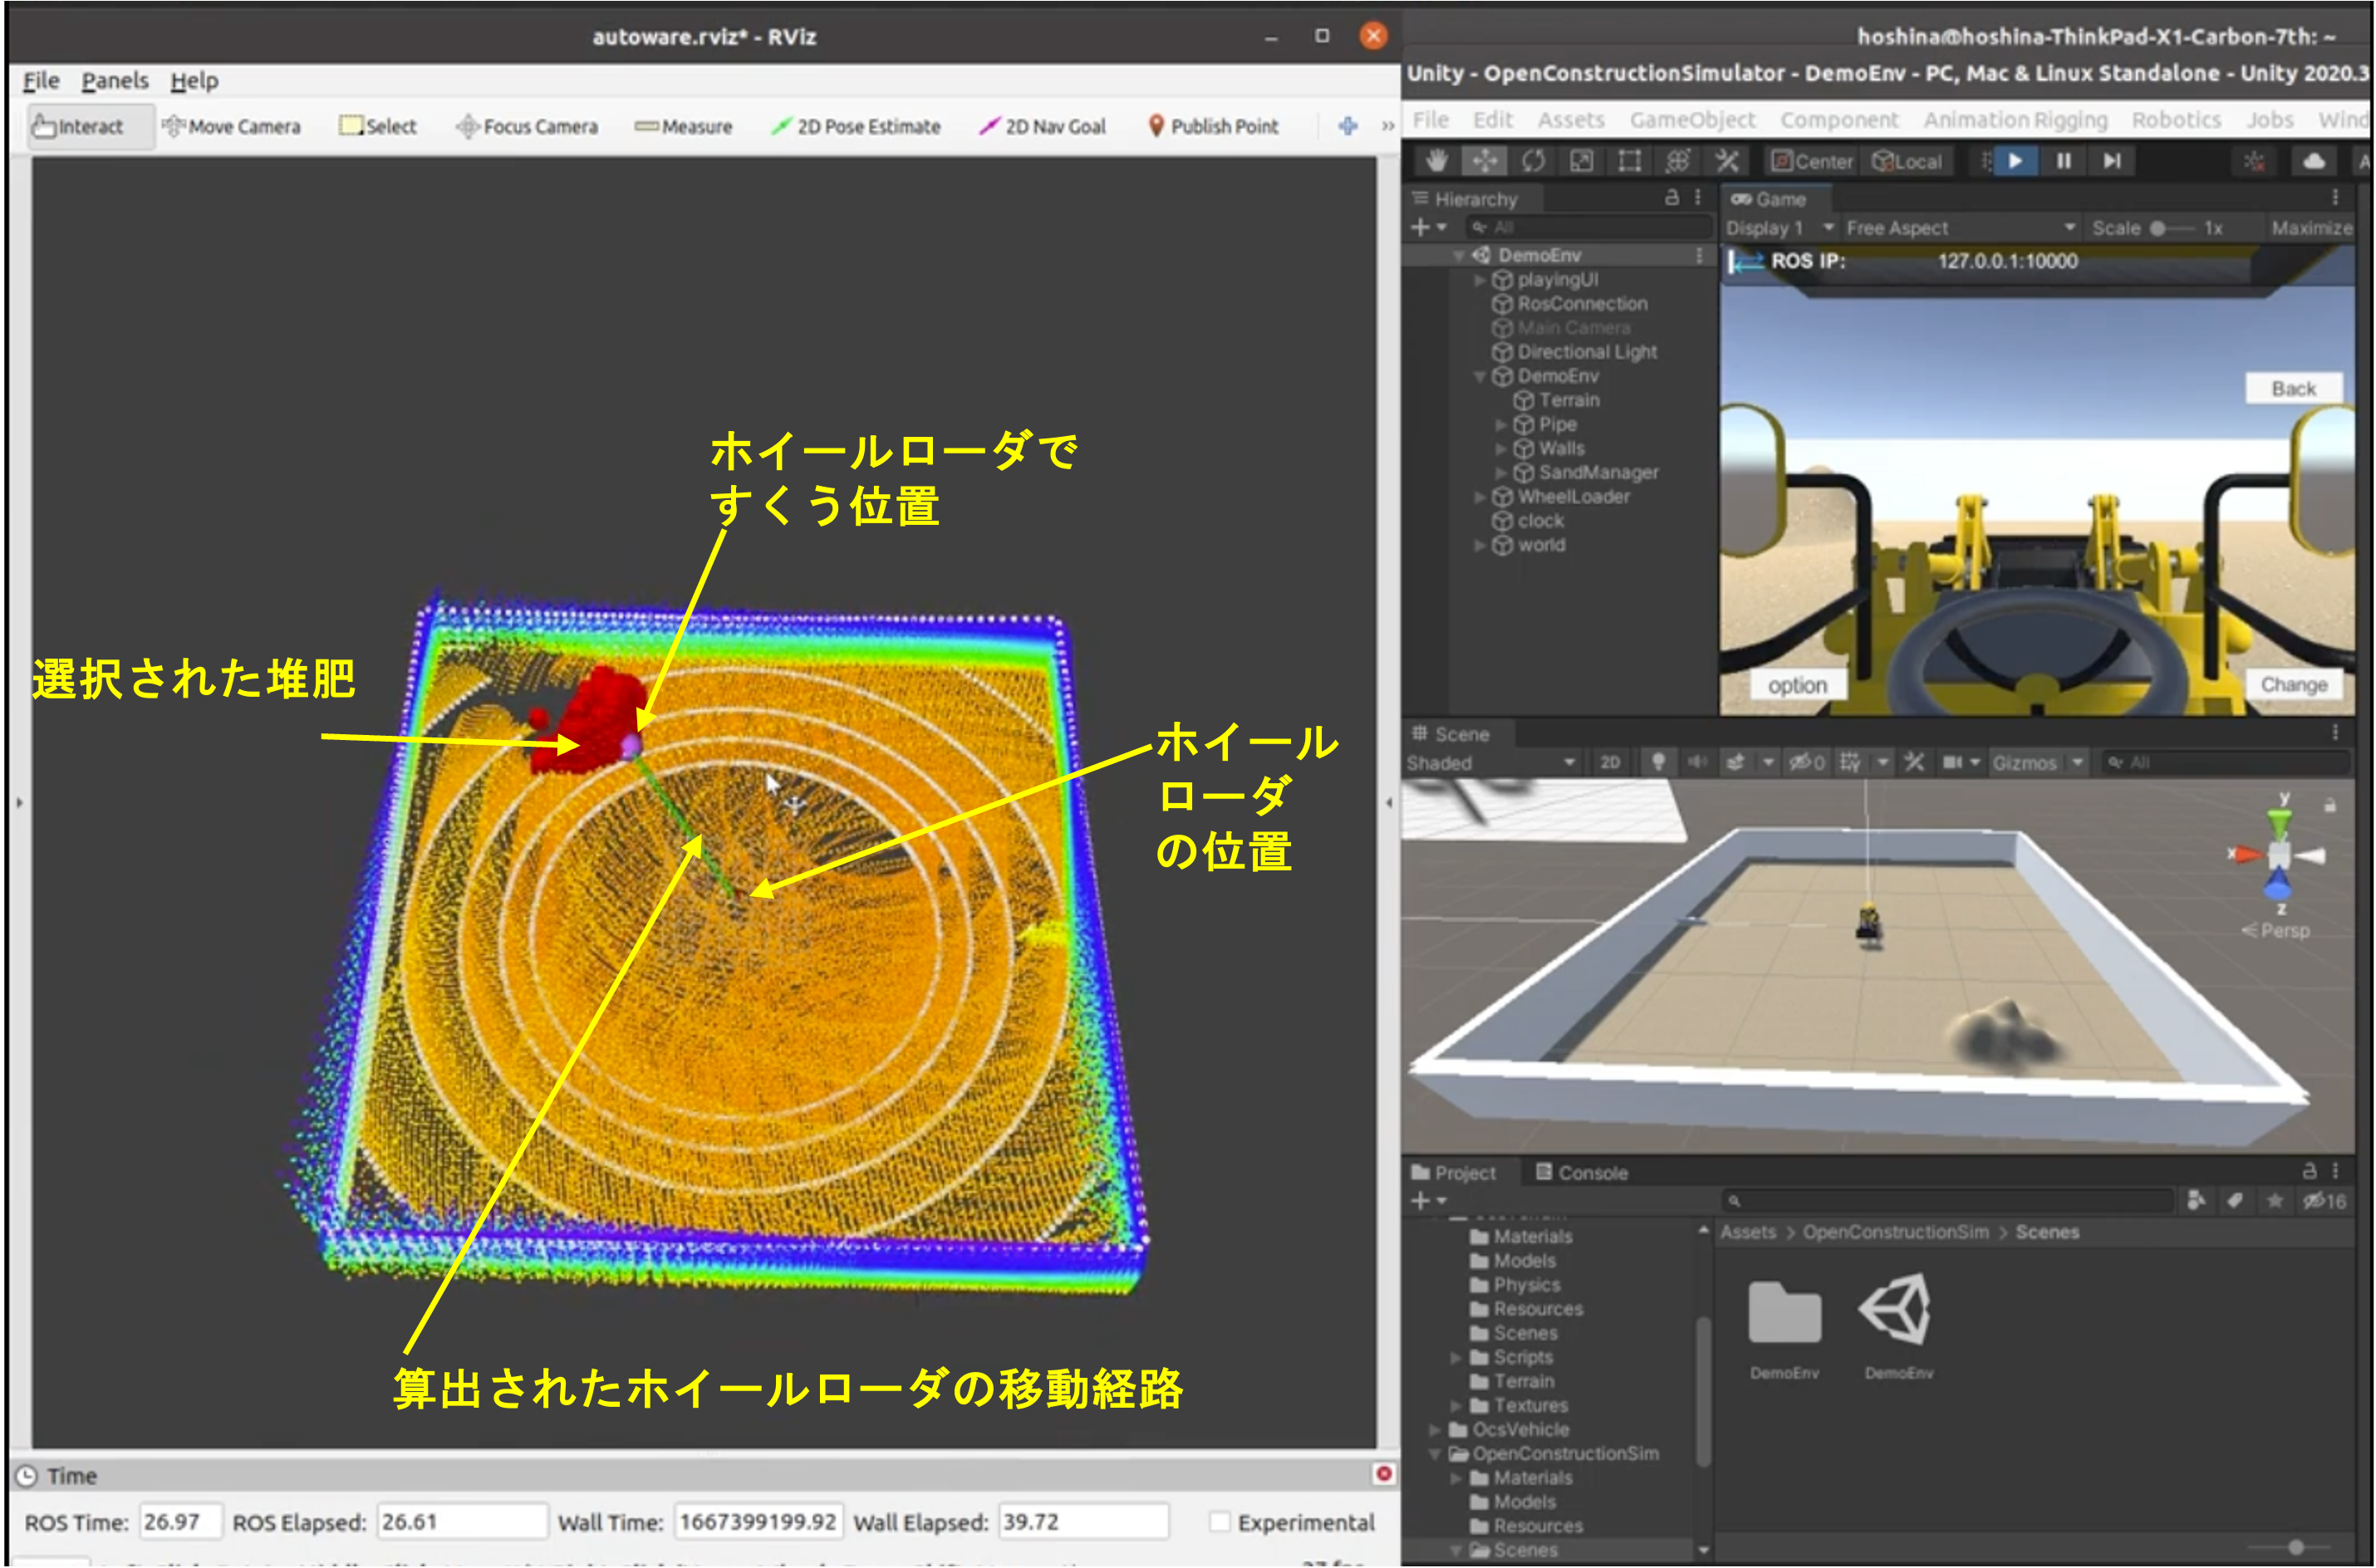The height and width of the screenshot is (1568, 2376).
Task: Toggle scene lighting bulb icon
Action: [1658, 763]
